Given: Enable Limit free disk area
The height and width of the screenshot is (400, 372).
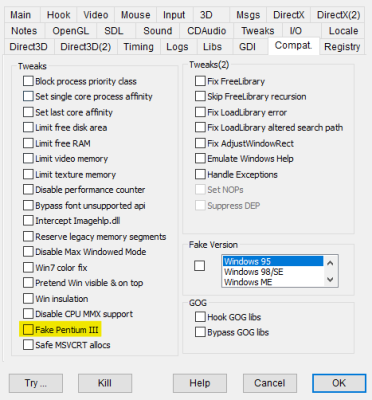Looking at the screenshot, I should [x=28, y=127].
